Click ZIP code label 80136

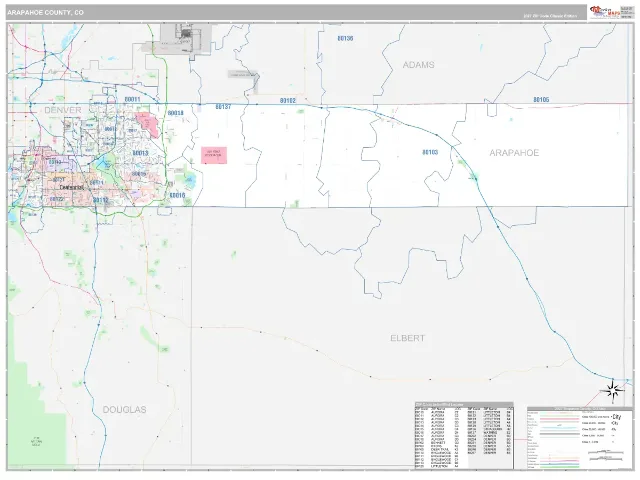click(345, 38)
